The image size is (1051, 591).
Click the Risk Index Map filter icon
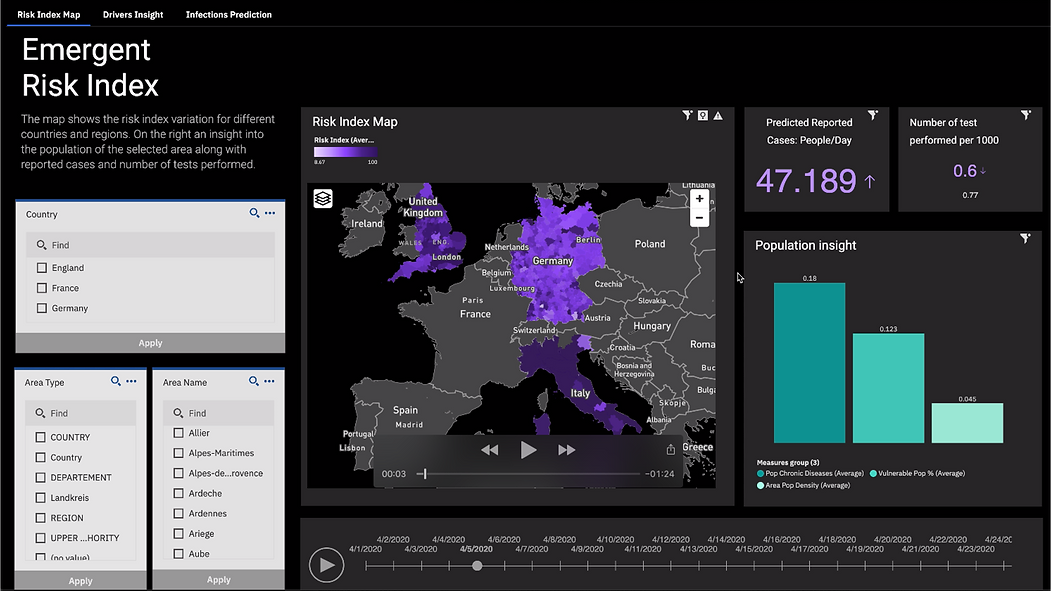click(x=687, y=115)
